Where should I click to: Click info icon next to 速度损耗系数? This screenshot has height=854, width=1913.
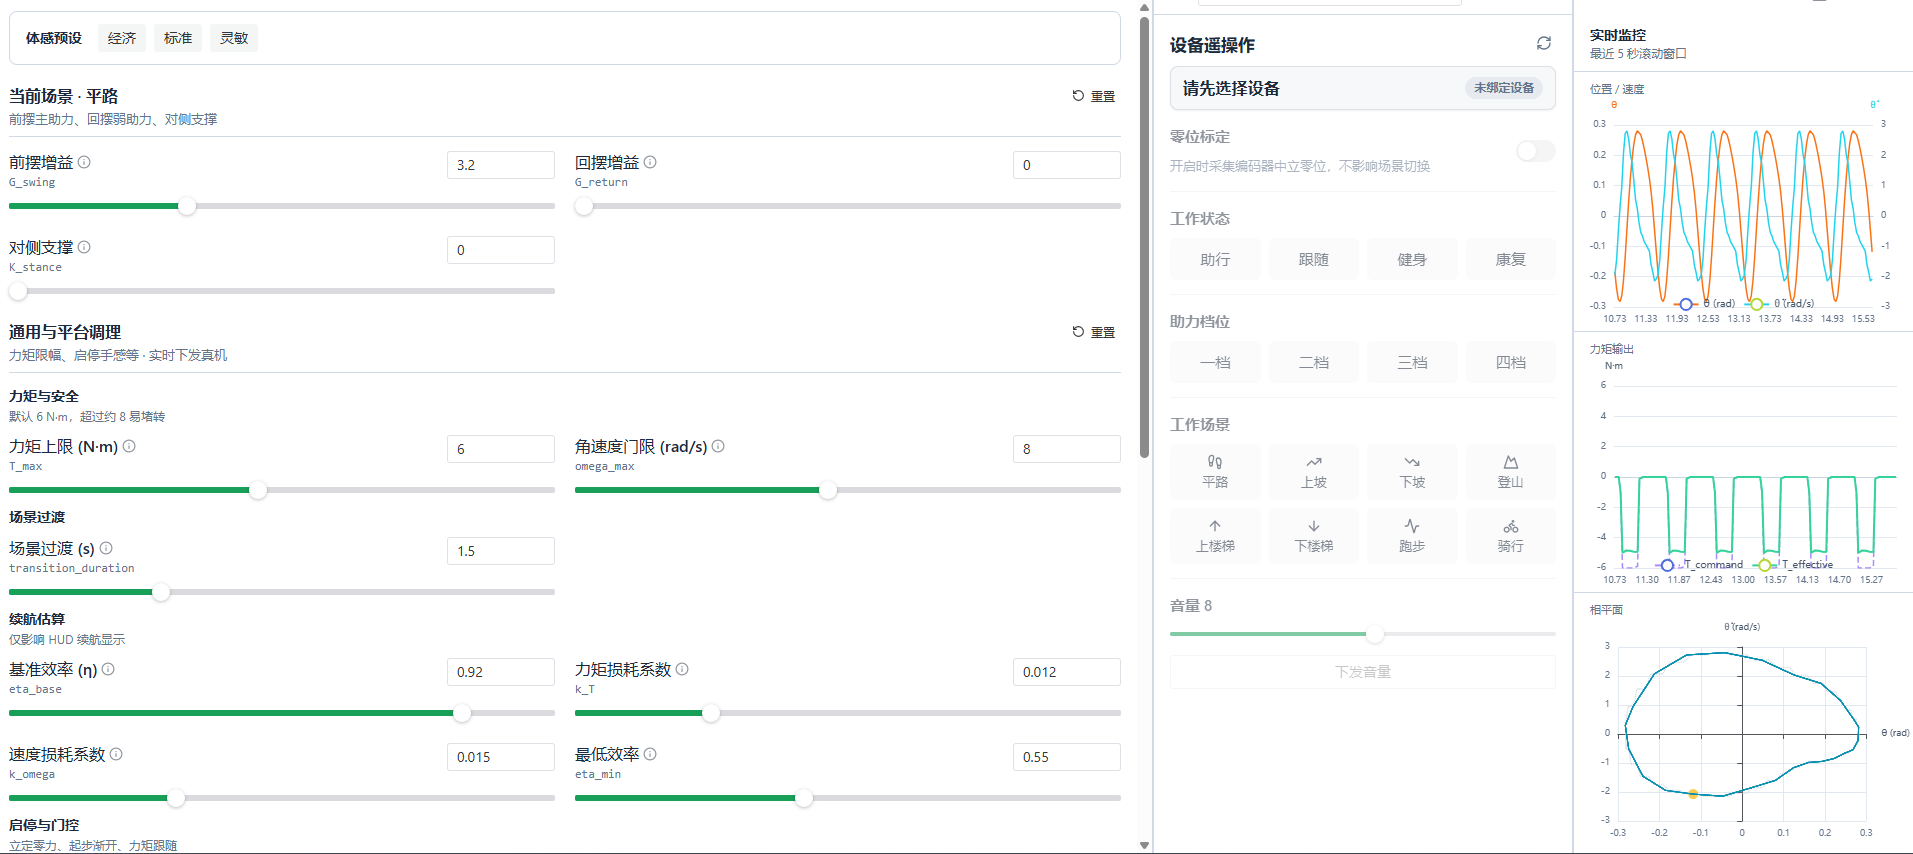pos(116,754)
